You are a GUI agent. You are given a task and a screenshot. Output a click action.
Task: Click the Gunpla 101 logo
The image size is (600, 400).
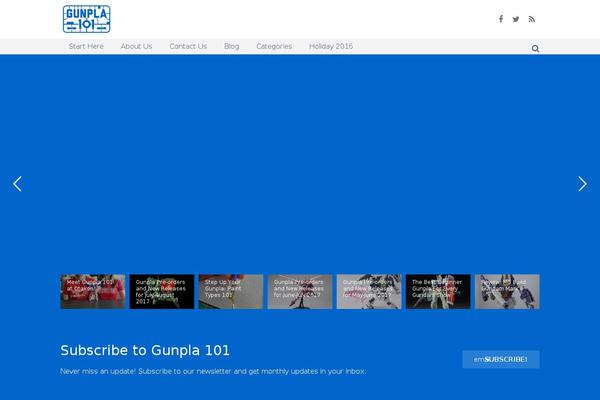point(86,19)
